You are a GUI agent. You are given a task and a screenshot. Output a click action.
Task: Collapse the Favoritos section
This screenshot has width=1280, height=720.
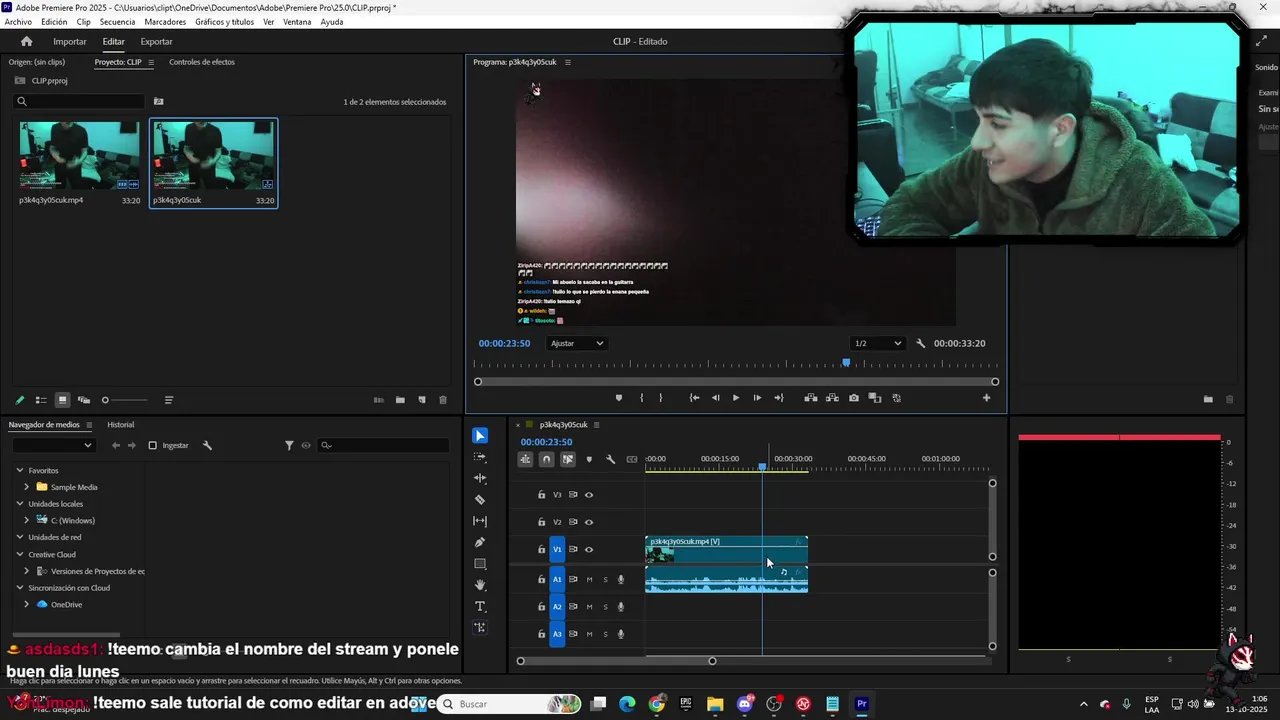[19, 470]
